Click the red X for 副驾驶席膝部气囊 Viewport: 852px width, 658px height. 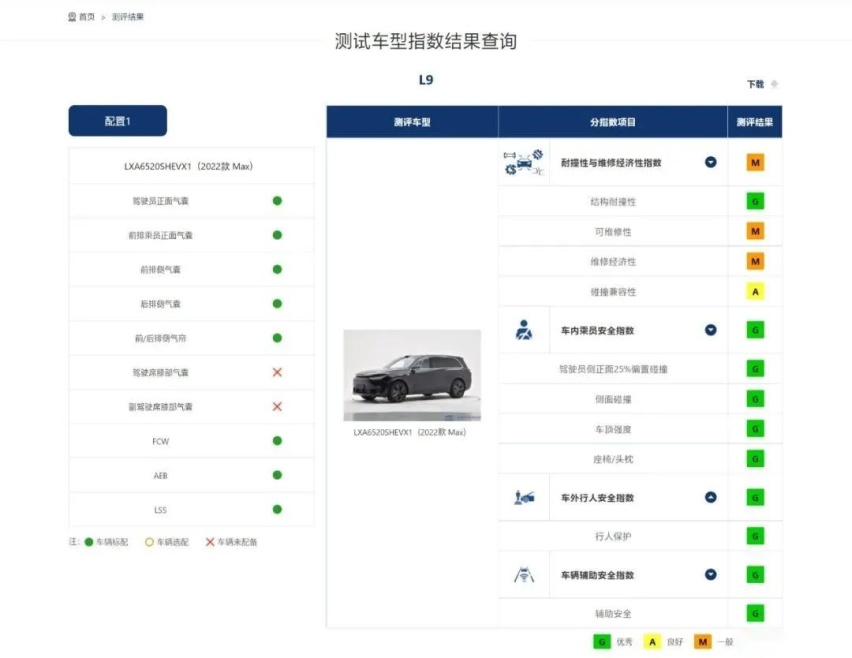[x=277, y=406]
